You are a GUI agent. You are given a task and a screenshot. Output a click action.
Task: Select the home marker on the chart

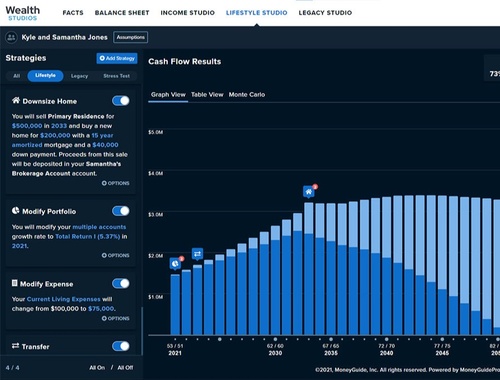(309, 192)
